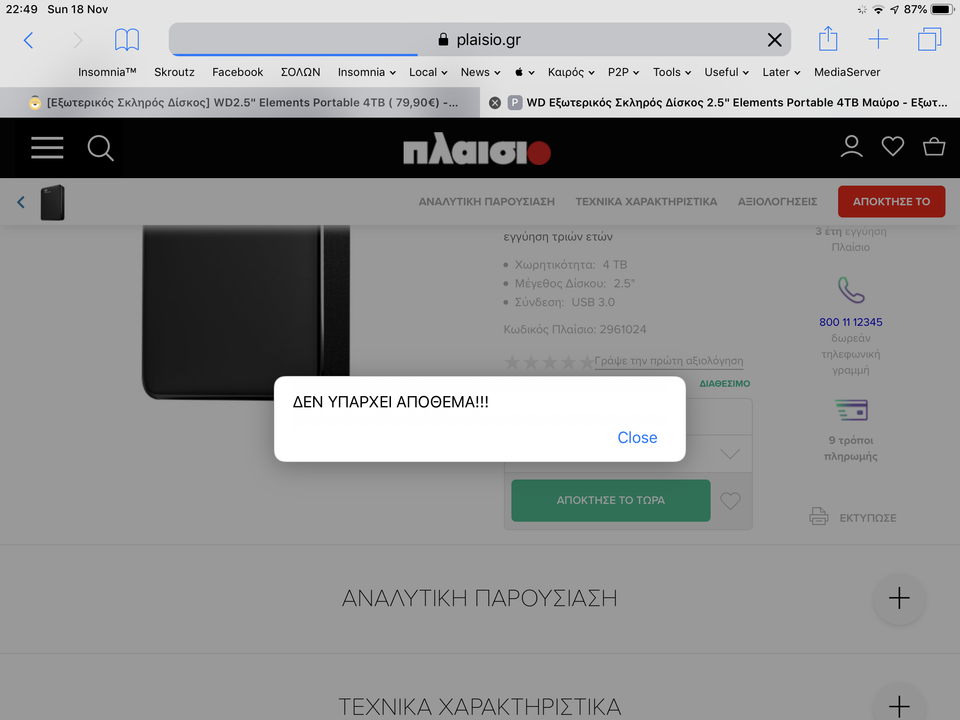
Task: Open the Safari bookmarks book icon
Action: coord(127,40)
